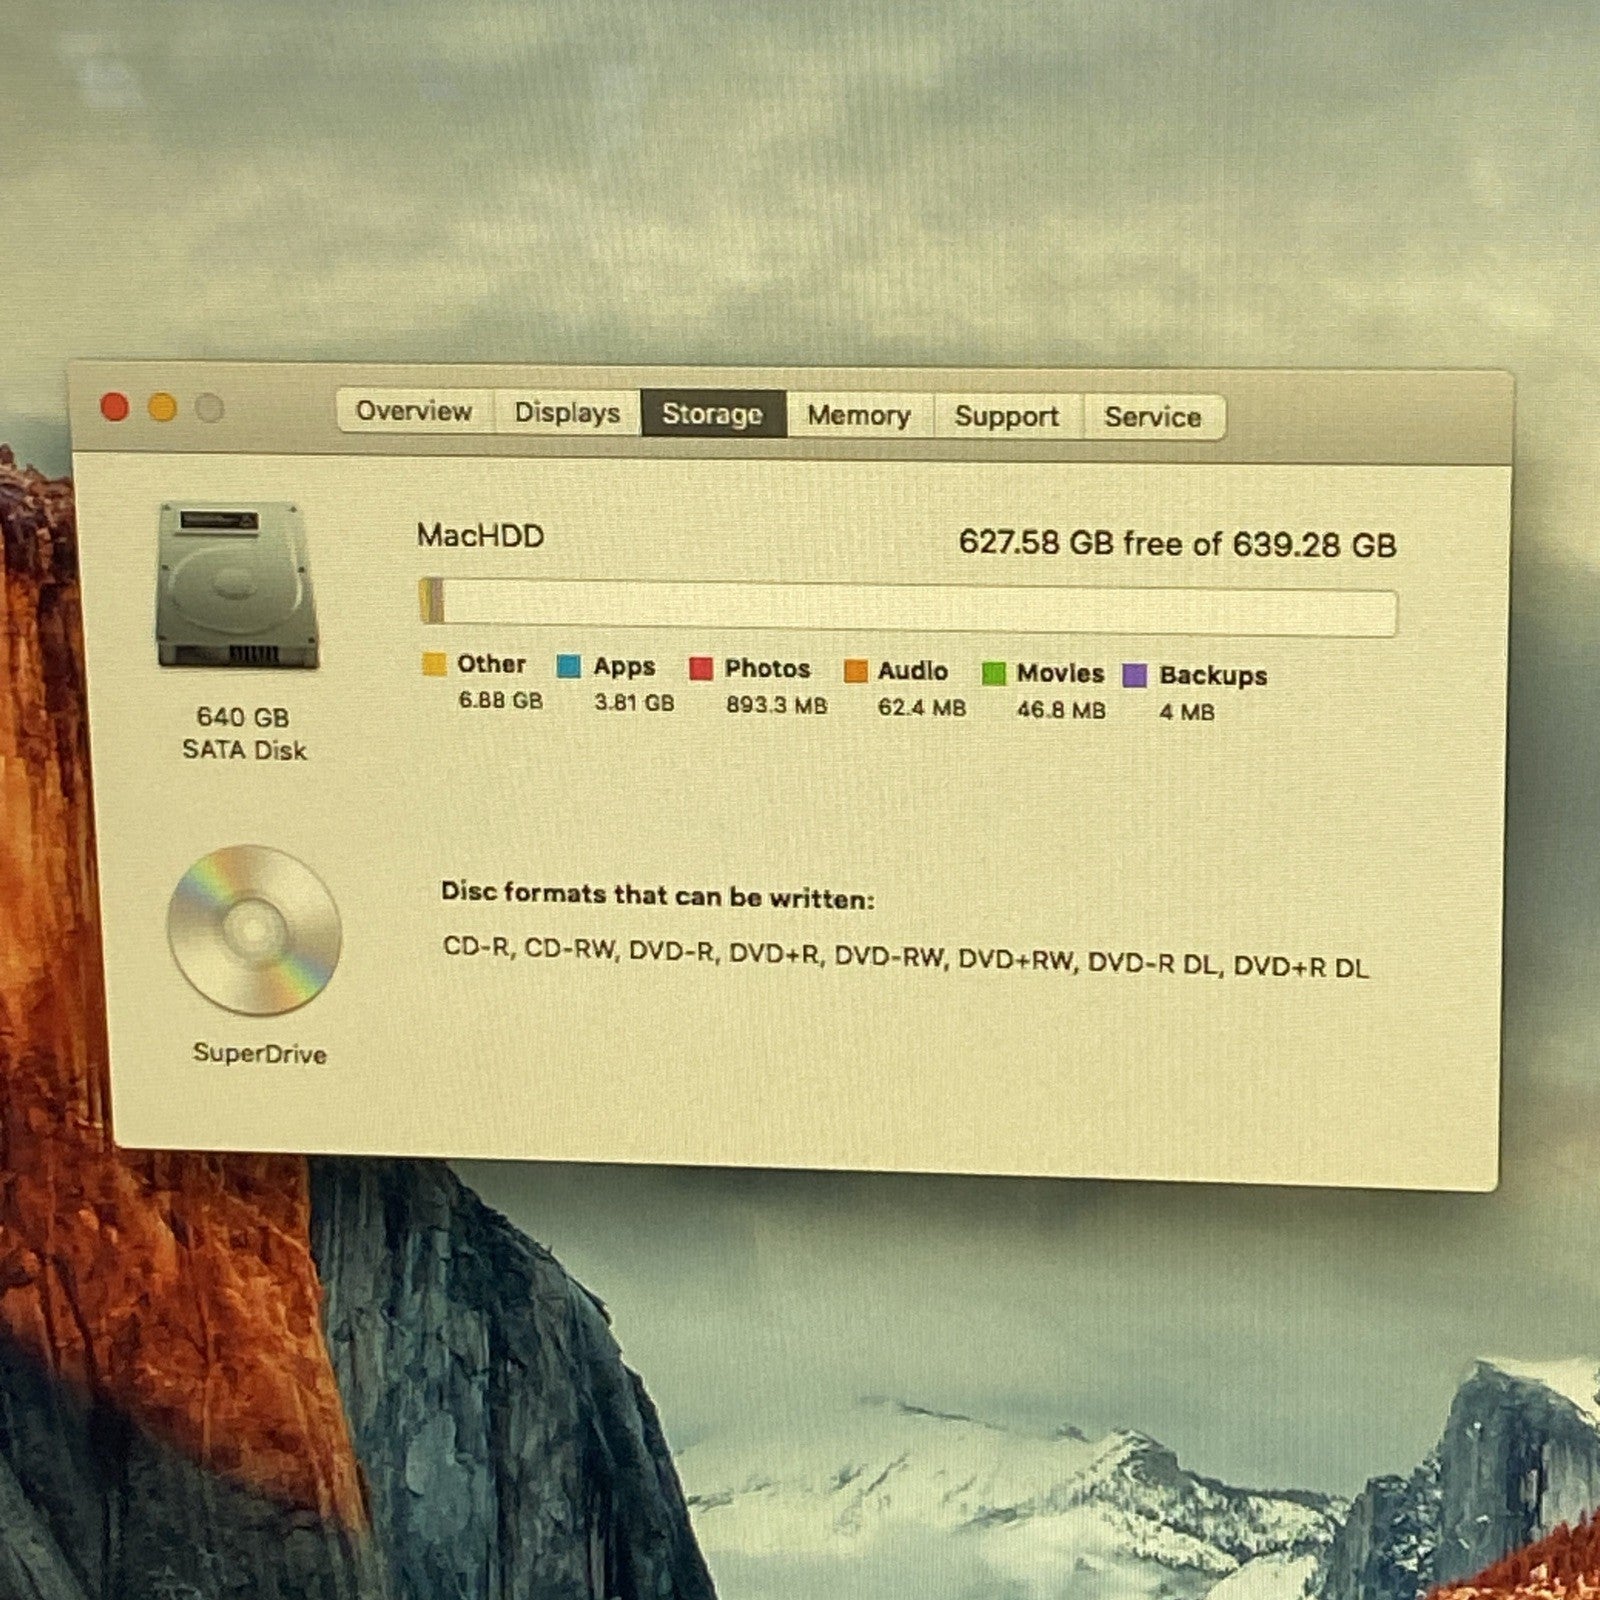1600x1600 pixels.
Task: Show the Service tab
Action: click(x=1152, y=417)
